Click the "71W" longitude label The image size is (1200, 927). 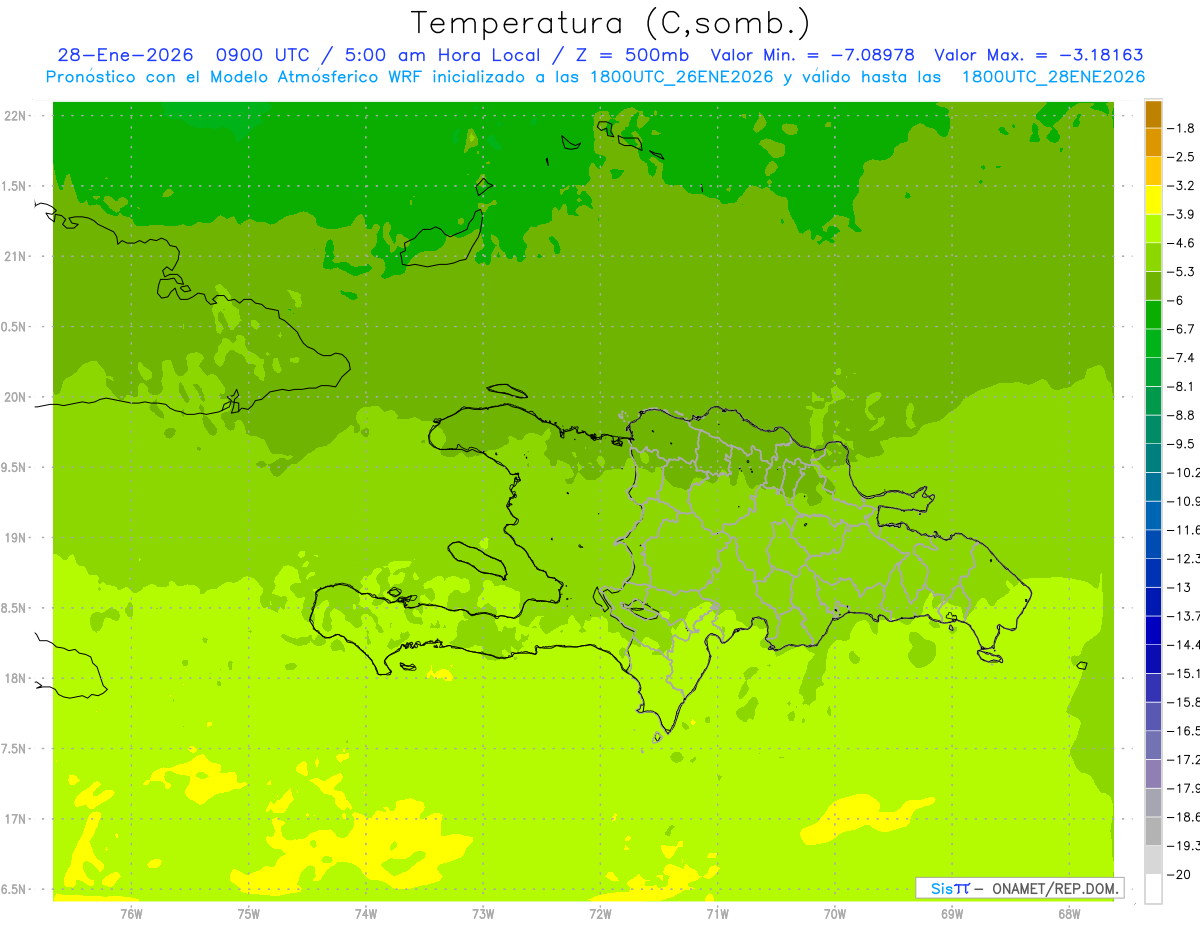[717, 914]
